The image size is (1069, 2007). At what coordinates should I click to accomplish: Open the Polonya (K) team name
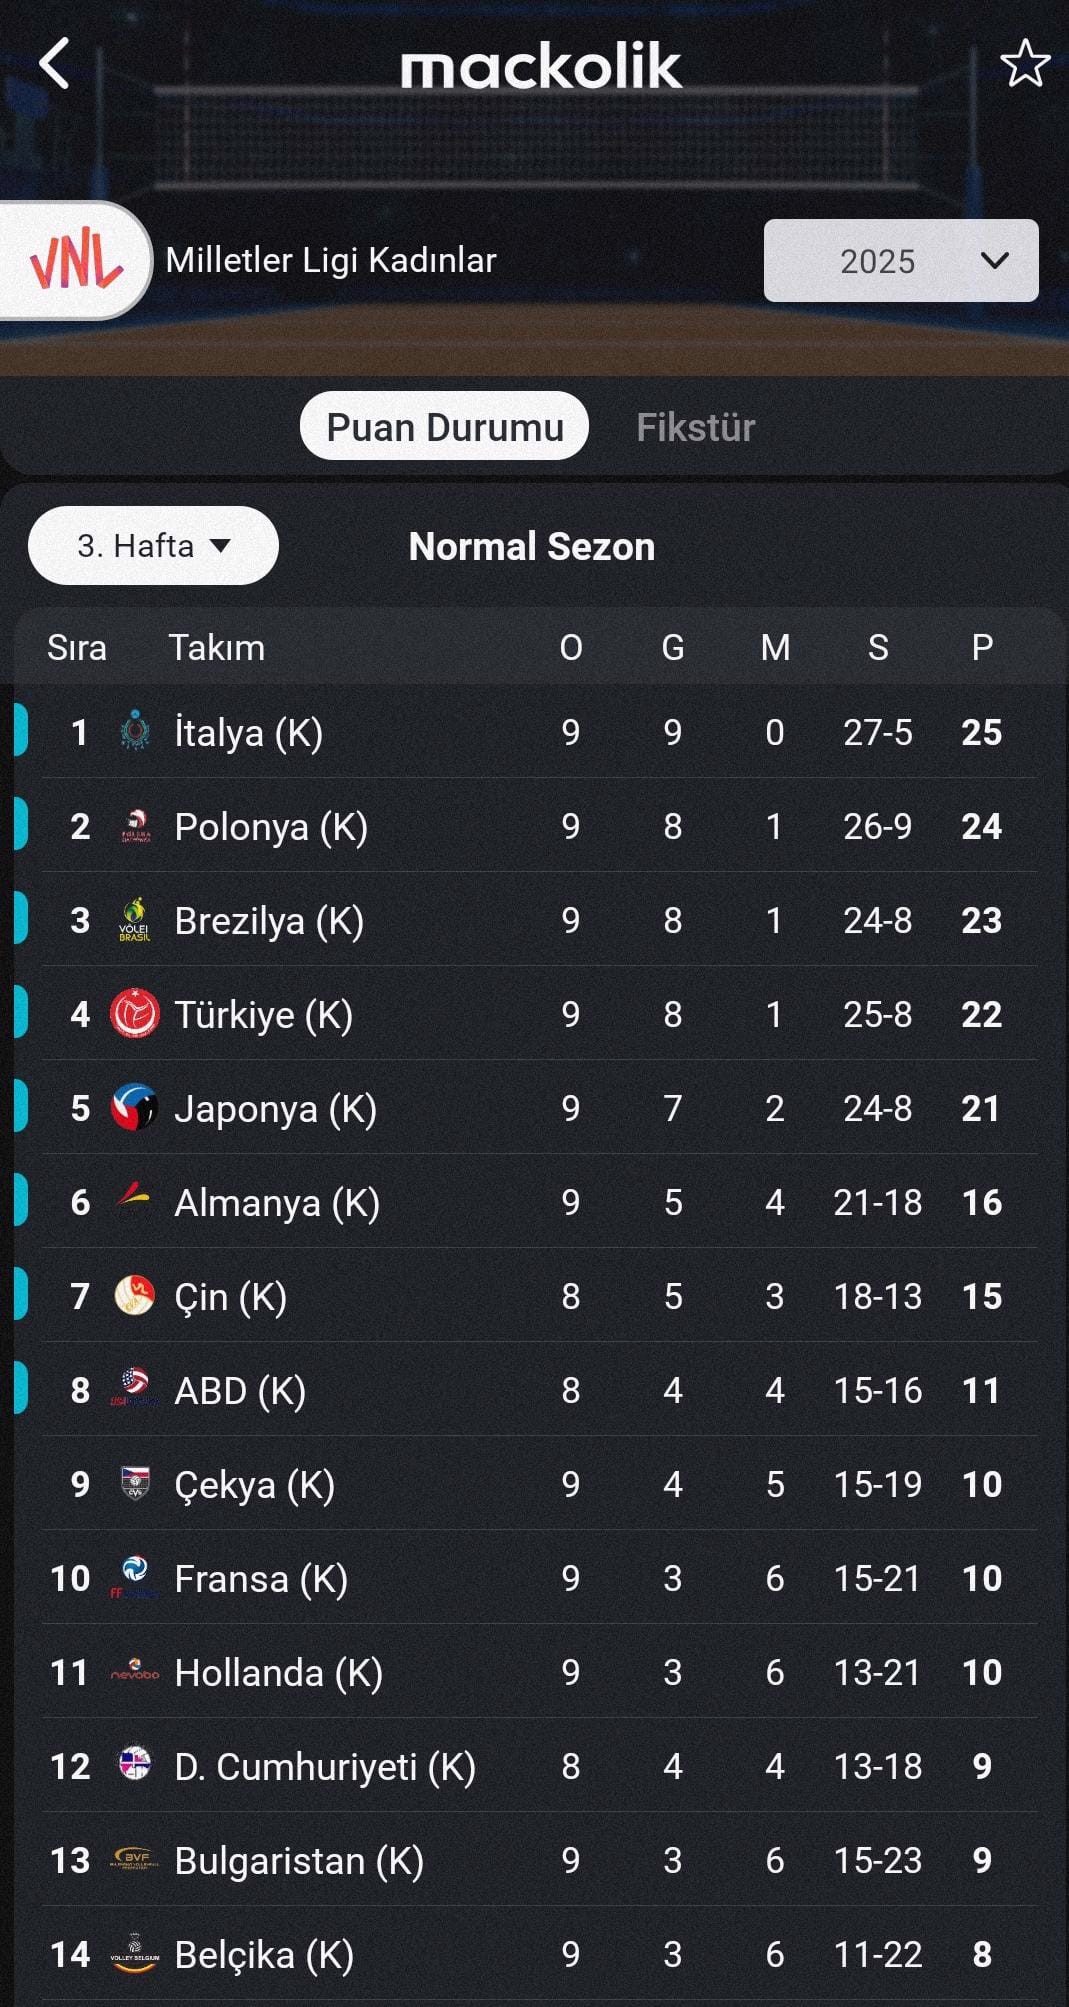point(271,827)
